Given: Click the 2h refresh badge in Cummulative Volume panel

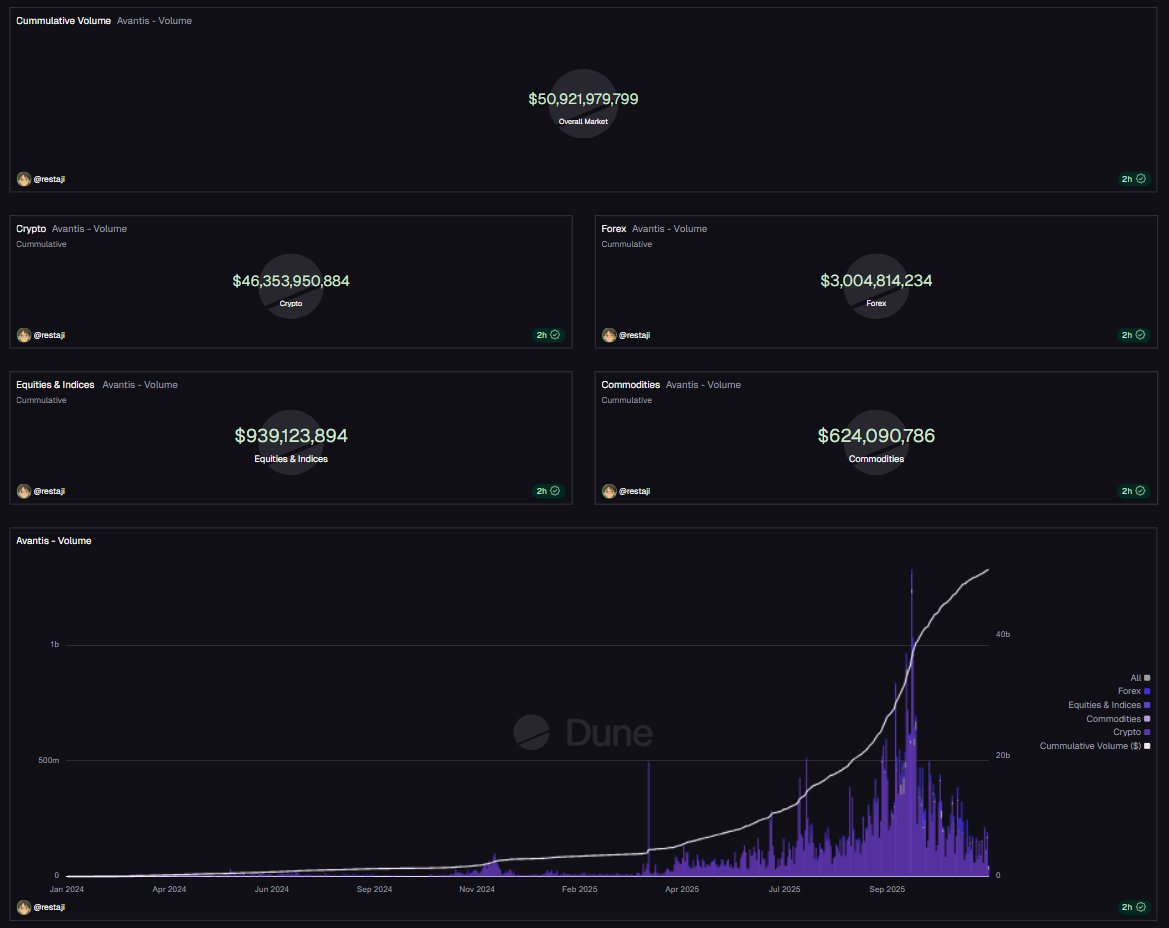Looking at the screenshot, I should [x=1133, y=179].
